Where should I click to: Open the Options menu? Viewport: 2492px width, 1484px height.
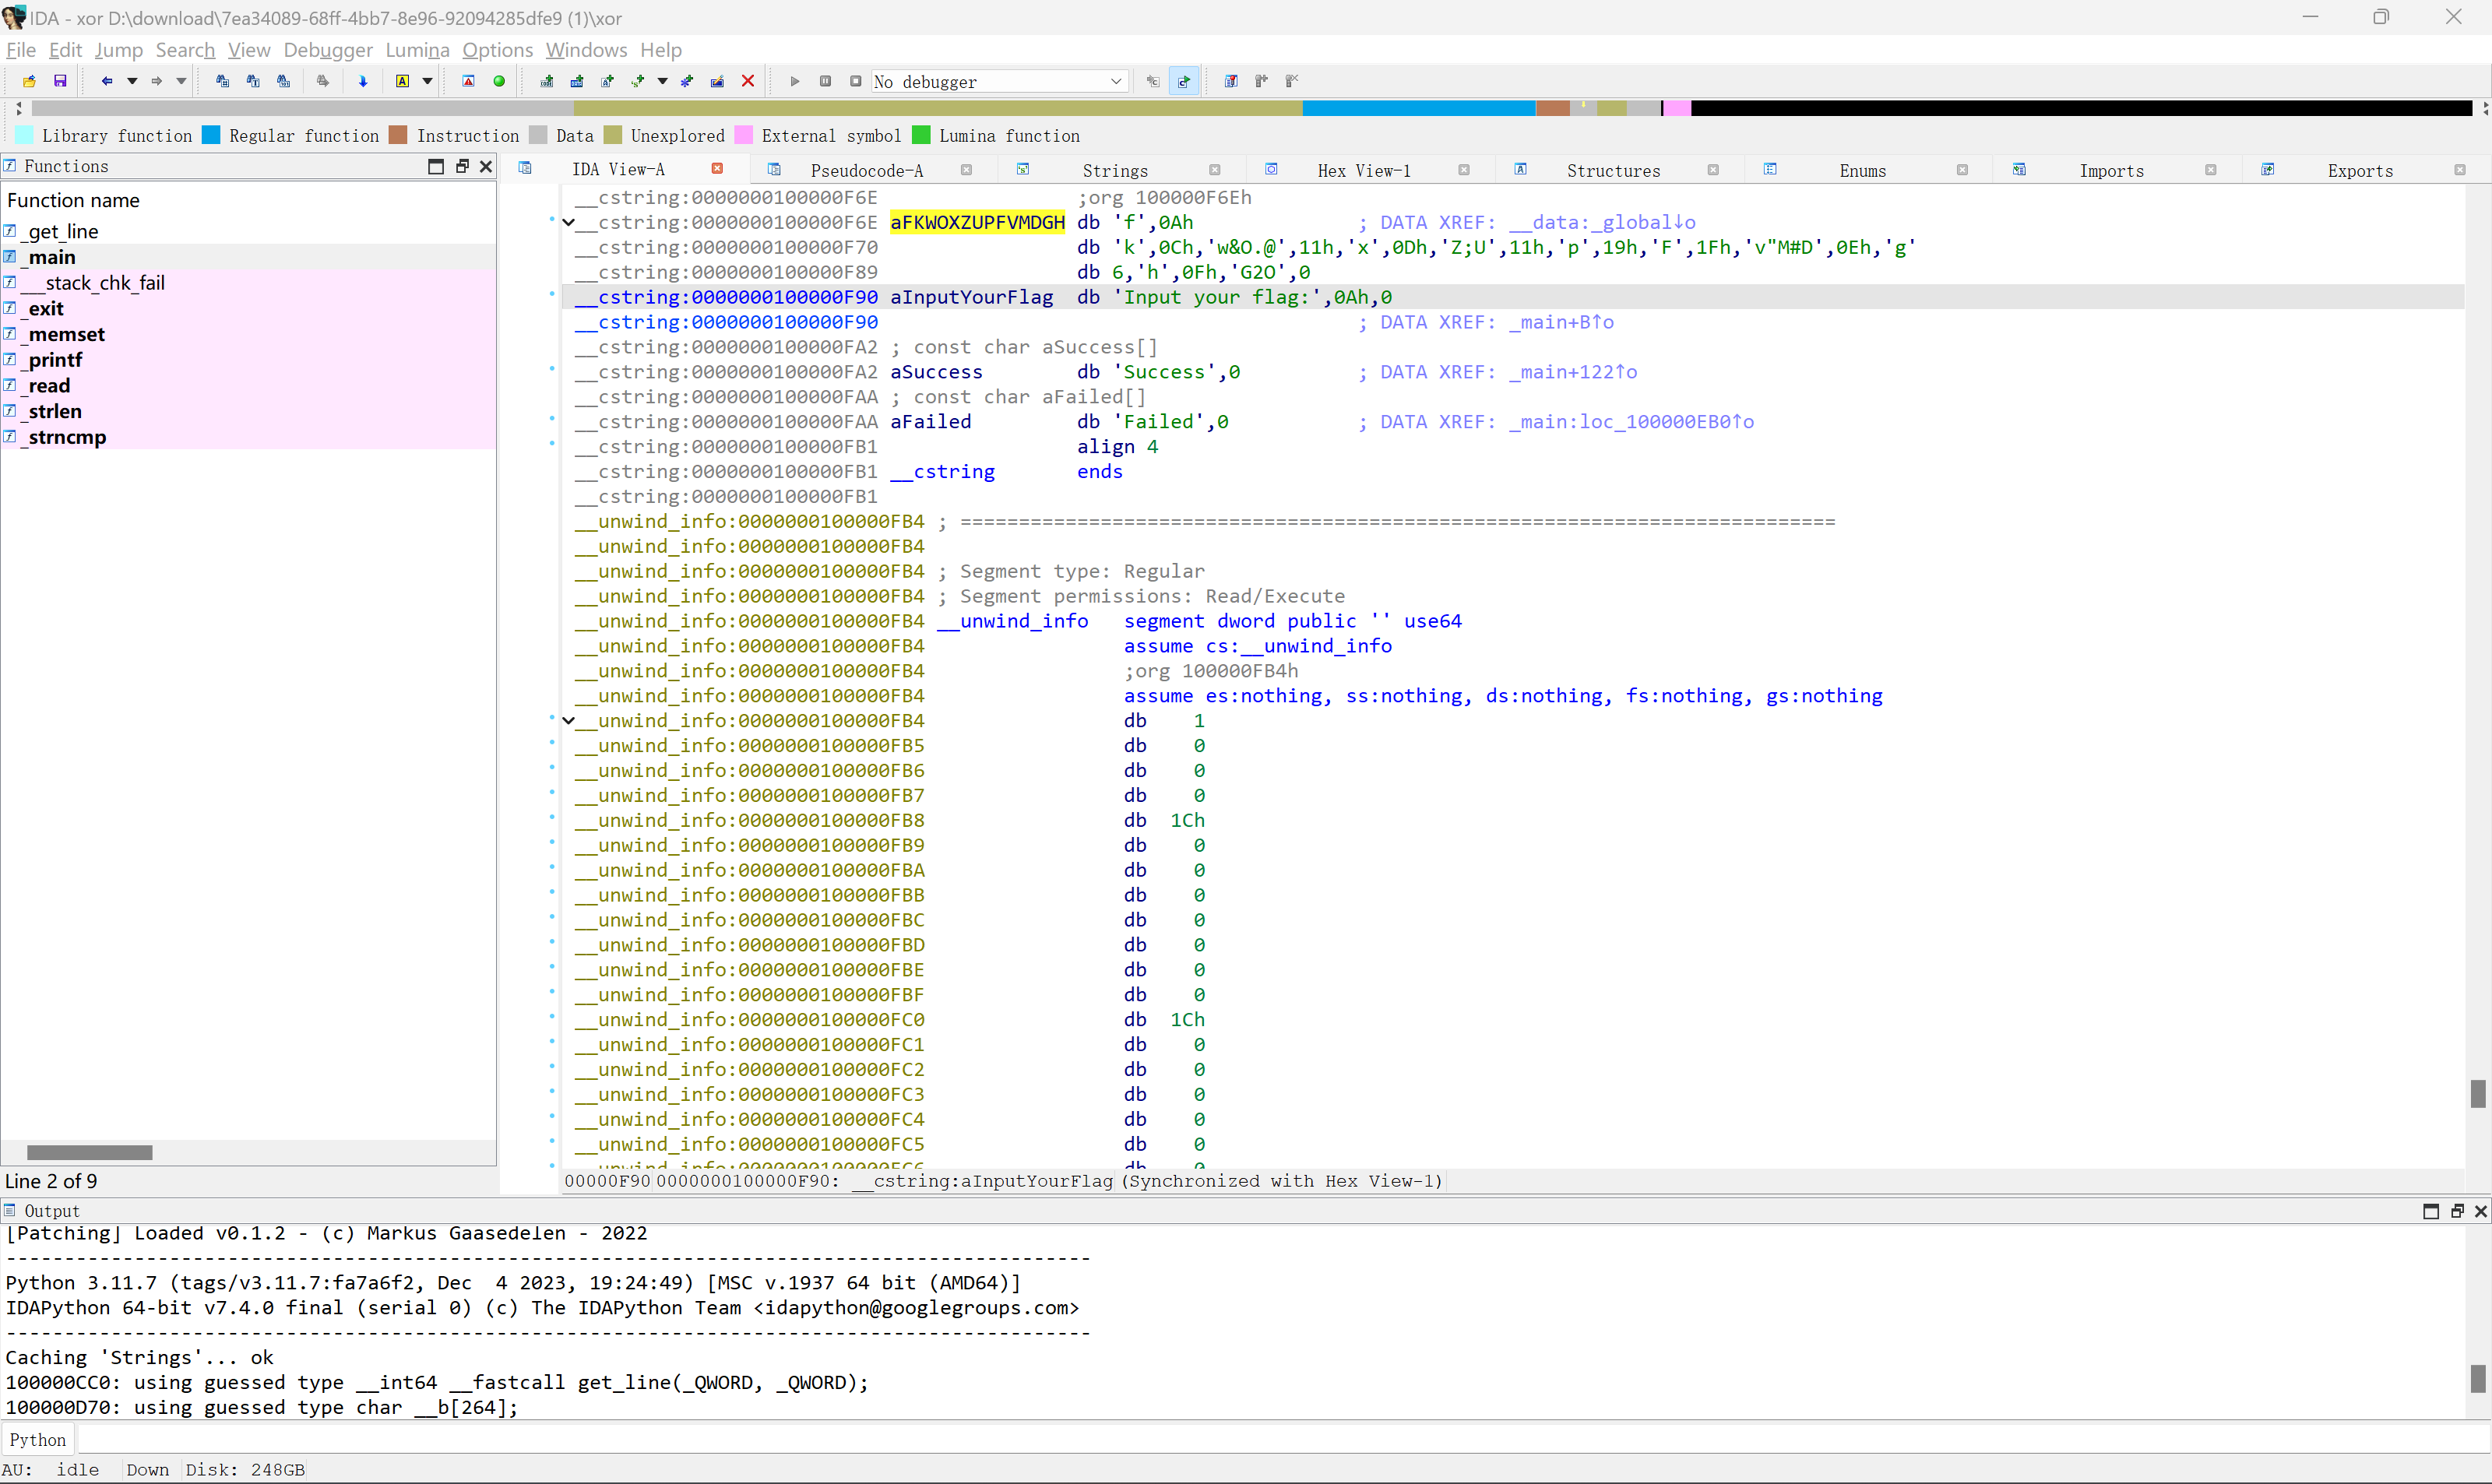[497, 50]
